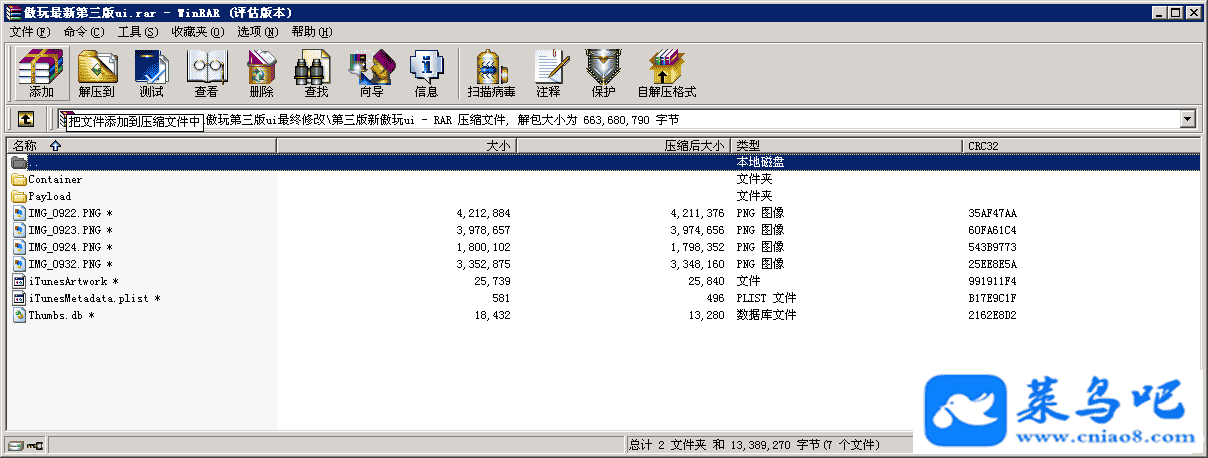Select the Container folder name

55,180
